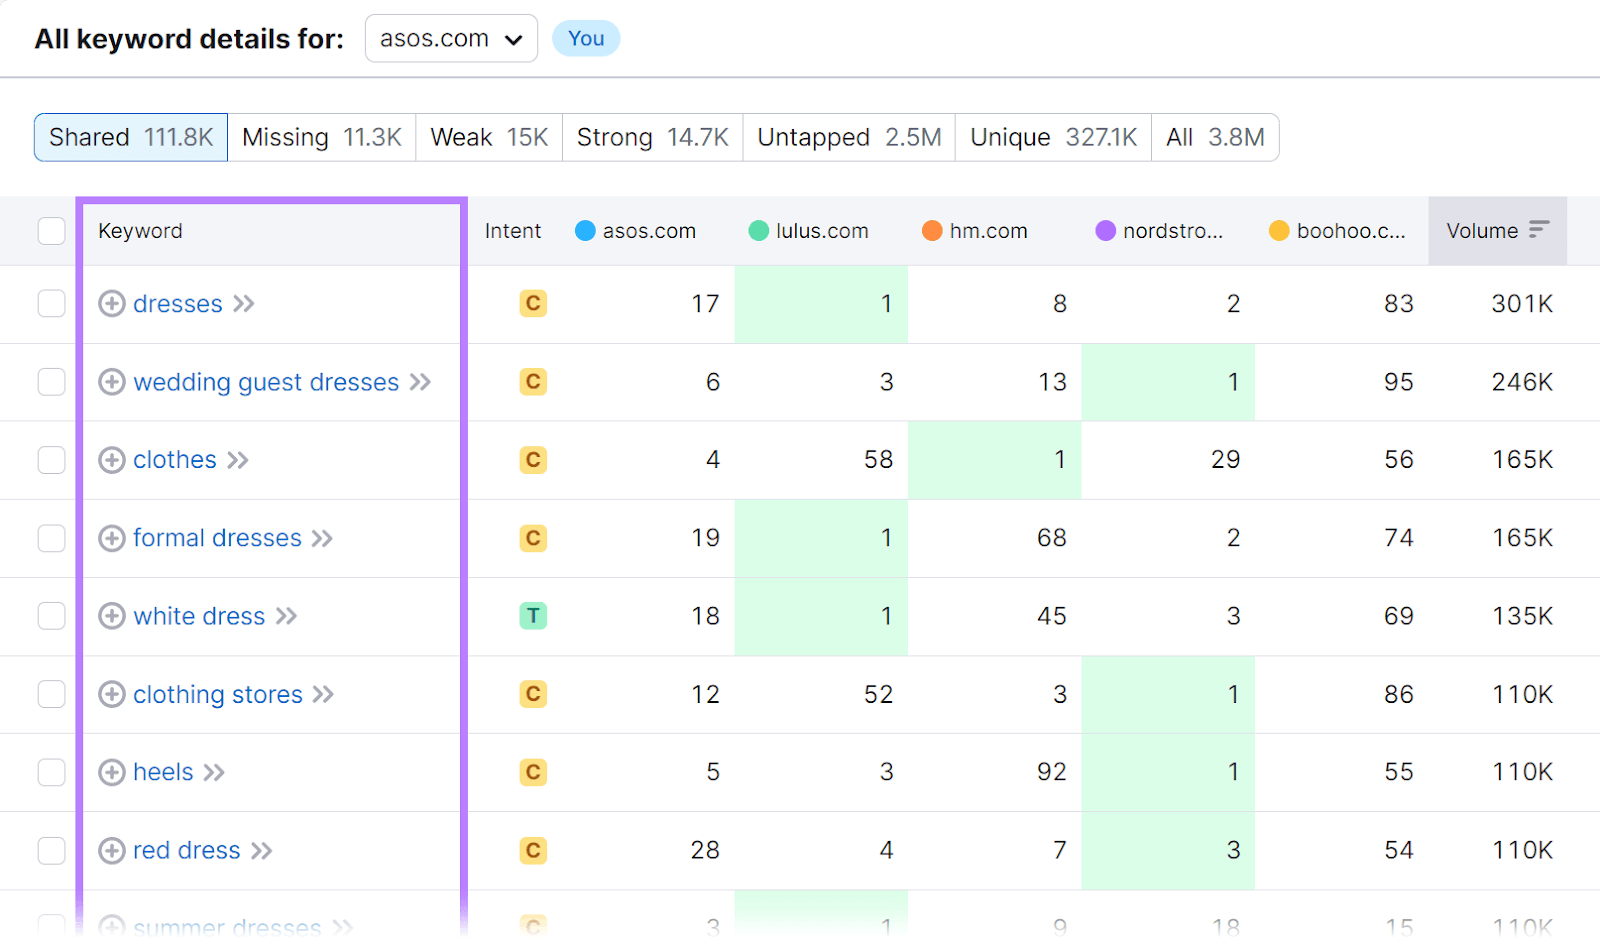Click the plus icon beside red dress
This screenshot has height=940, width=1600.
[112, 850]
